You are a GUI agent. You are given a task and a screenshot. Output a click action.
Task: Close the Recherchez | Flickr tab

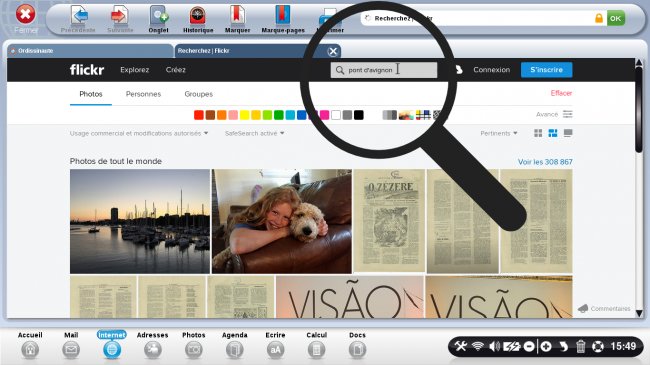[x=332, y=51]
